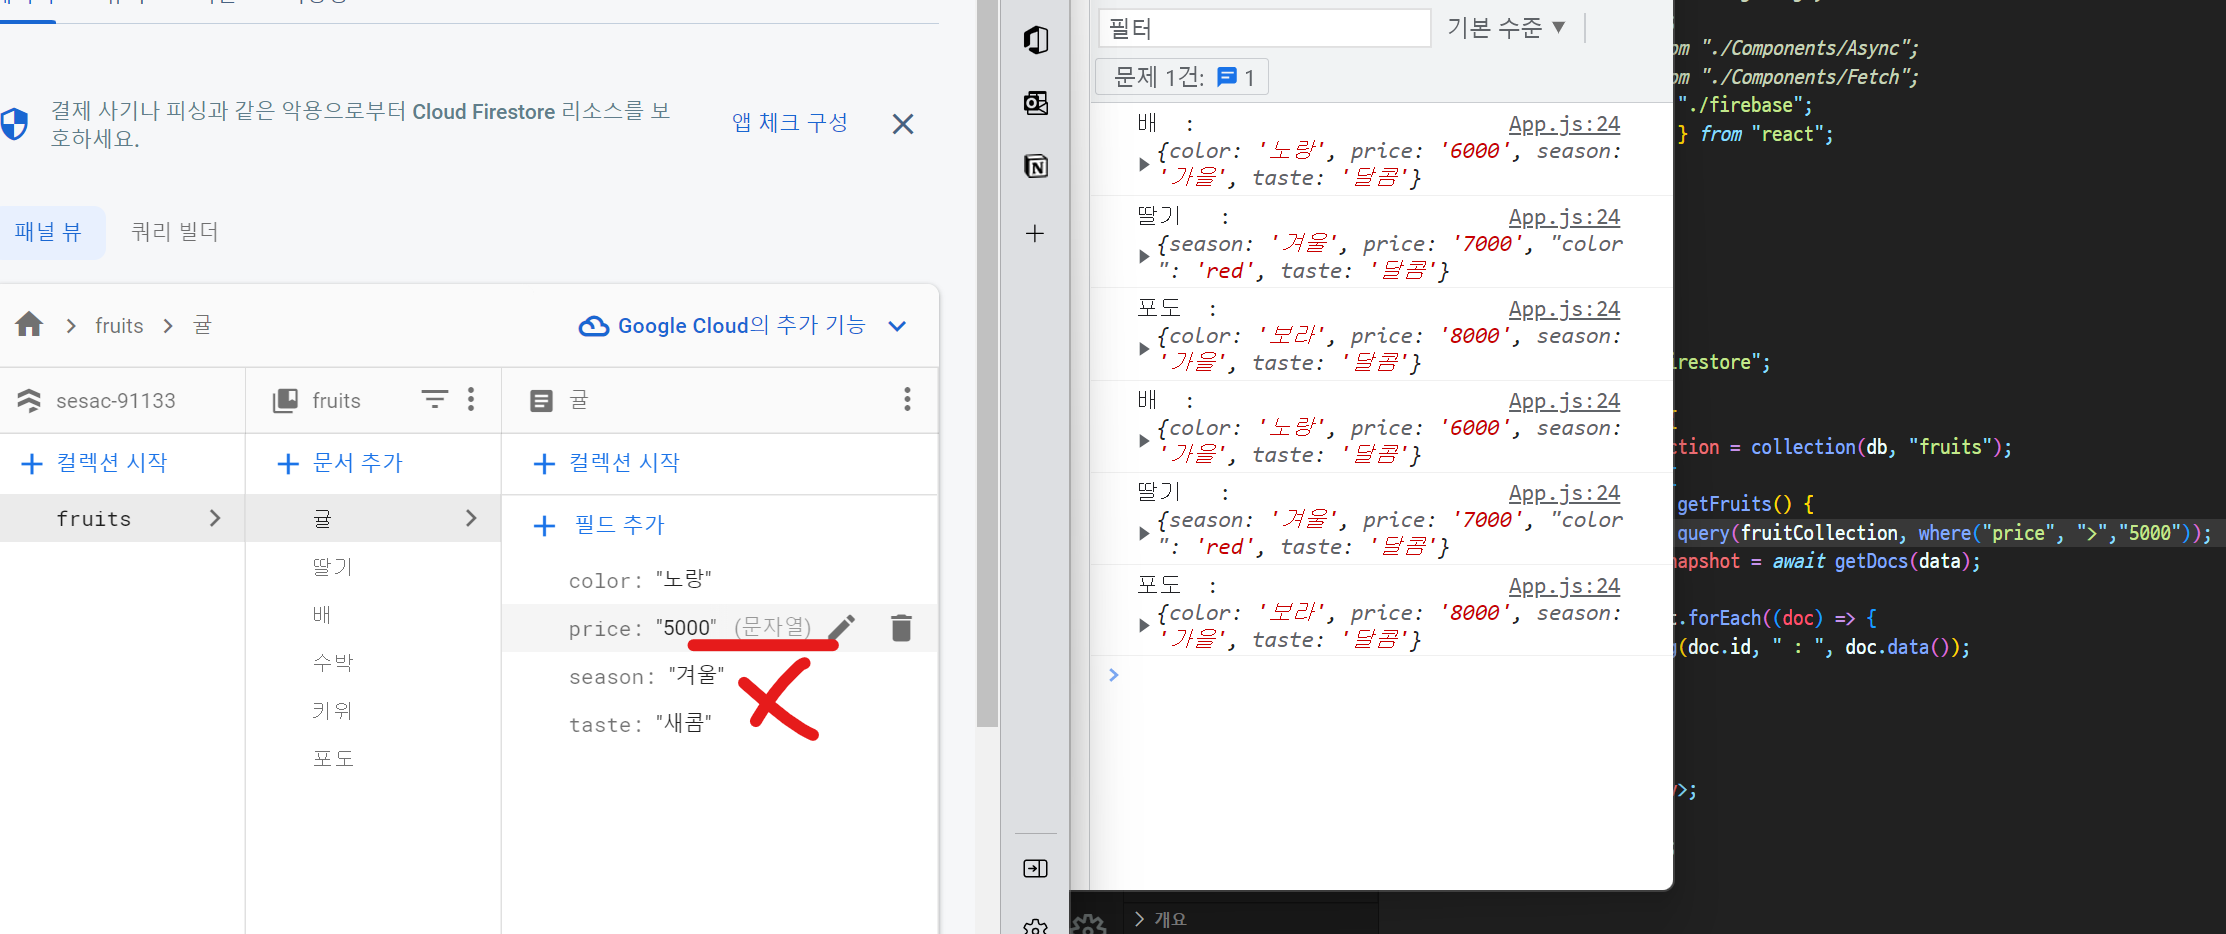
Task: Open App.js:24 link on first 딸기 log
Action: pyautogui.click(x=1564, y=217)
